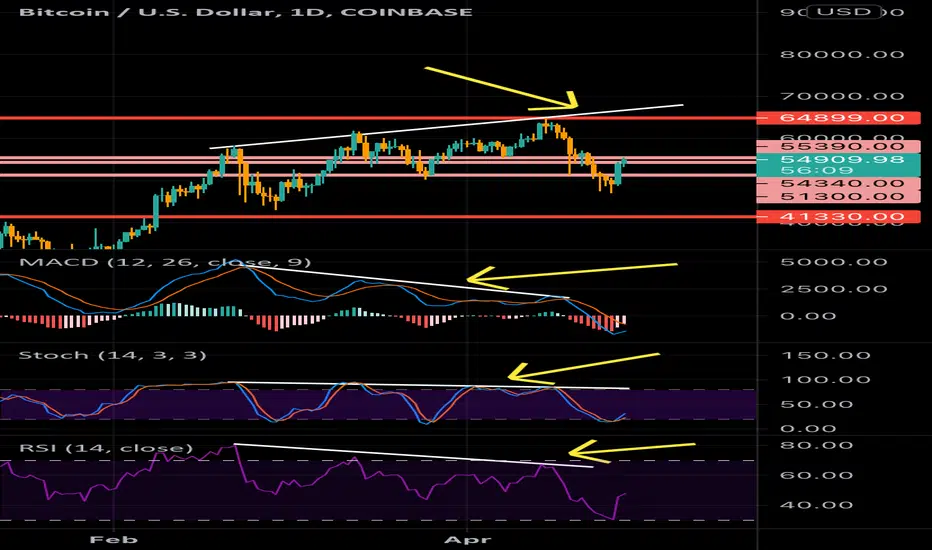Click the 41330.00 red price label

point(838,217)
